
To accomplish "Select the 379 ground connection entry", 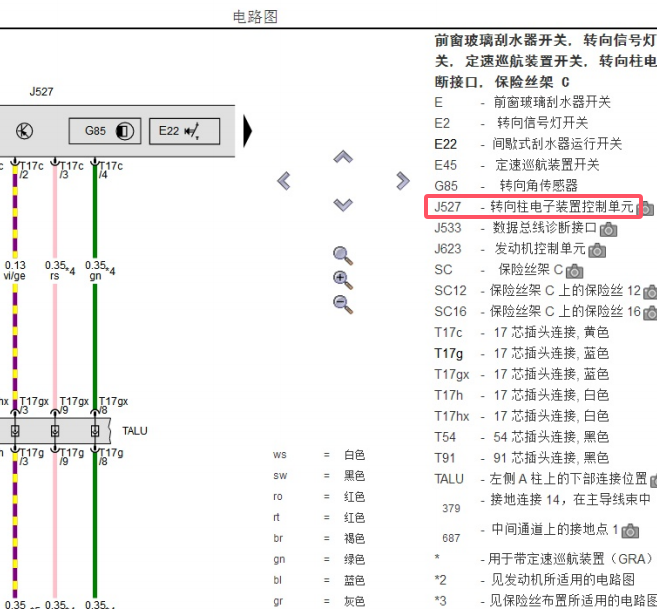I will (546, 502).
